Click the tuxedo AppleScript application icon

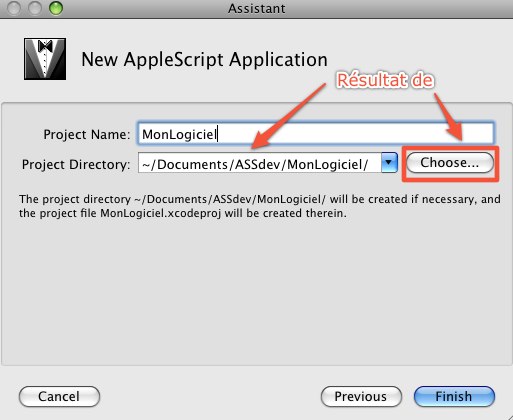pyautogui.click(x=45, y=59)
